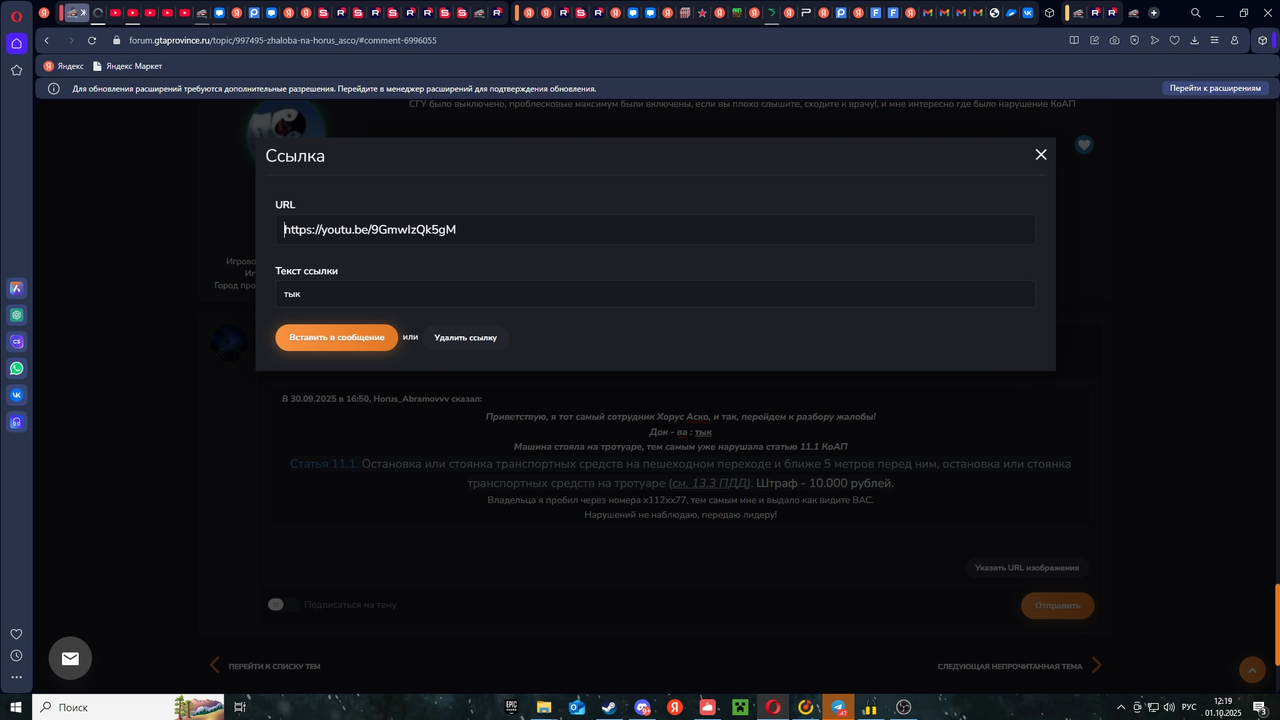Open a new tab with plus
Screen dimensions: 1280x720
pos(1153,13)
